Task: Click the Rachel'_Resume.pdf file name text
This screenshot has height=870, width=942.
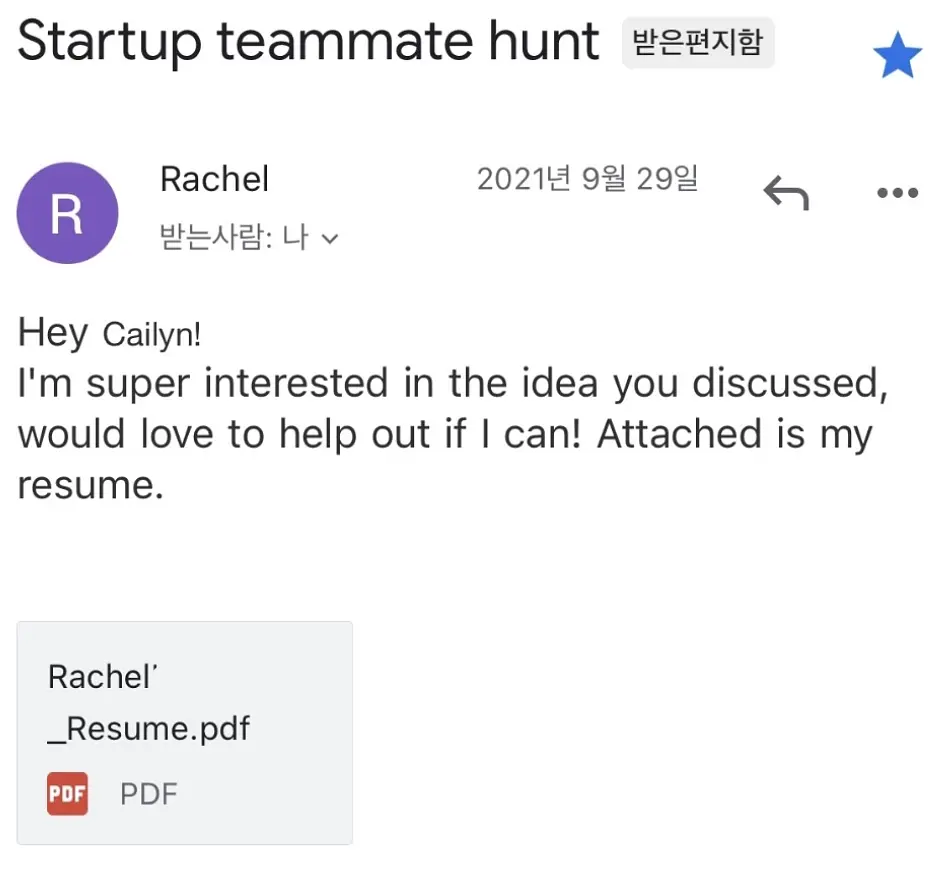Action: (148, 703)
